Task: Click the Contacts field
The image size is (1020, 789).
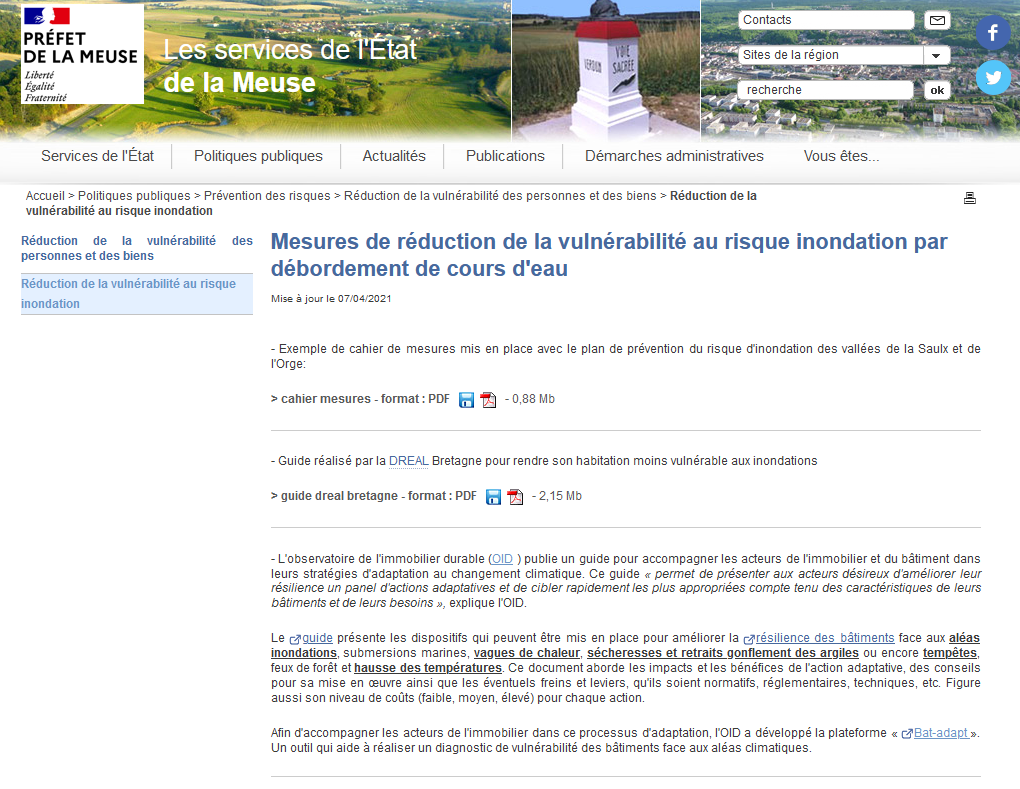Action: 826,20
